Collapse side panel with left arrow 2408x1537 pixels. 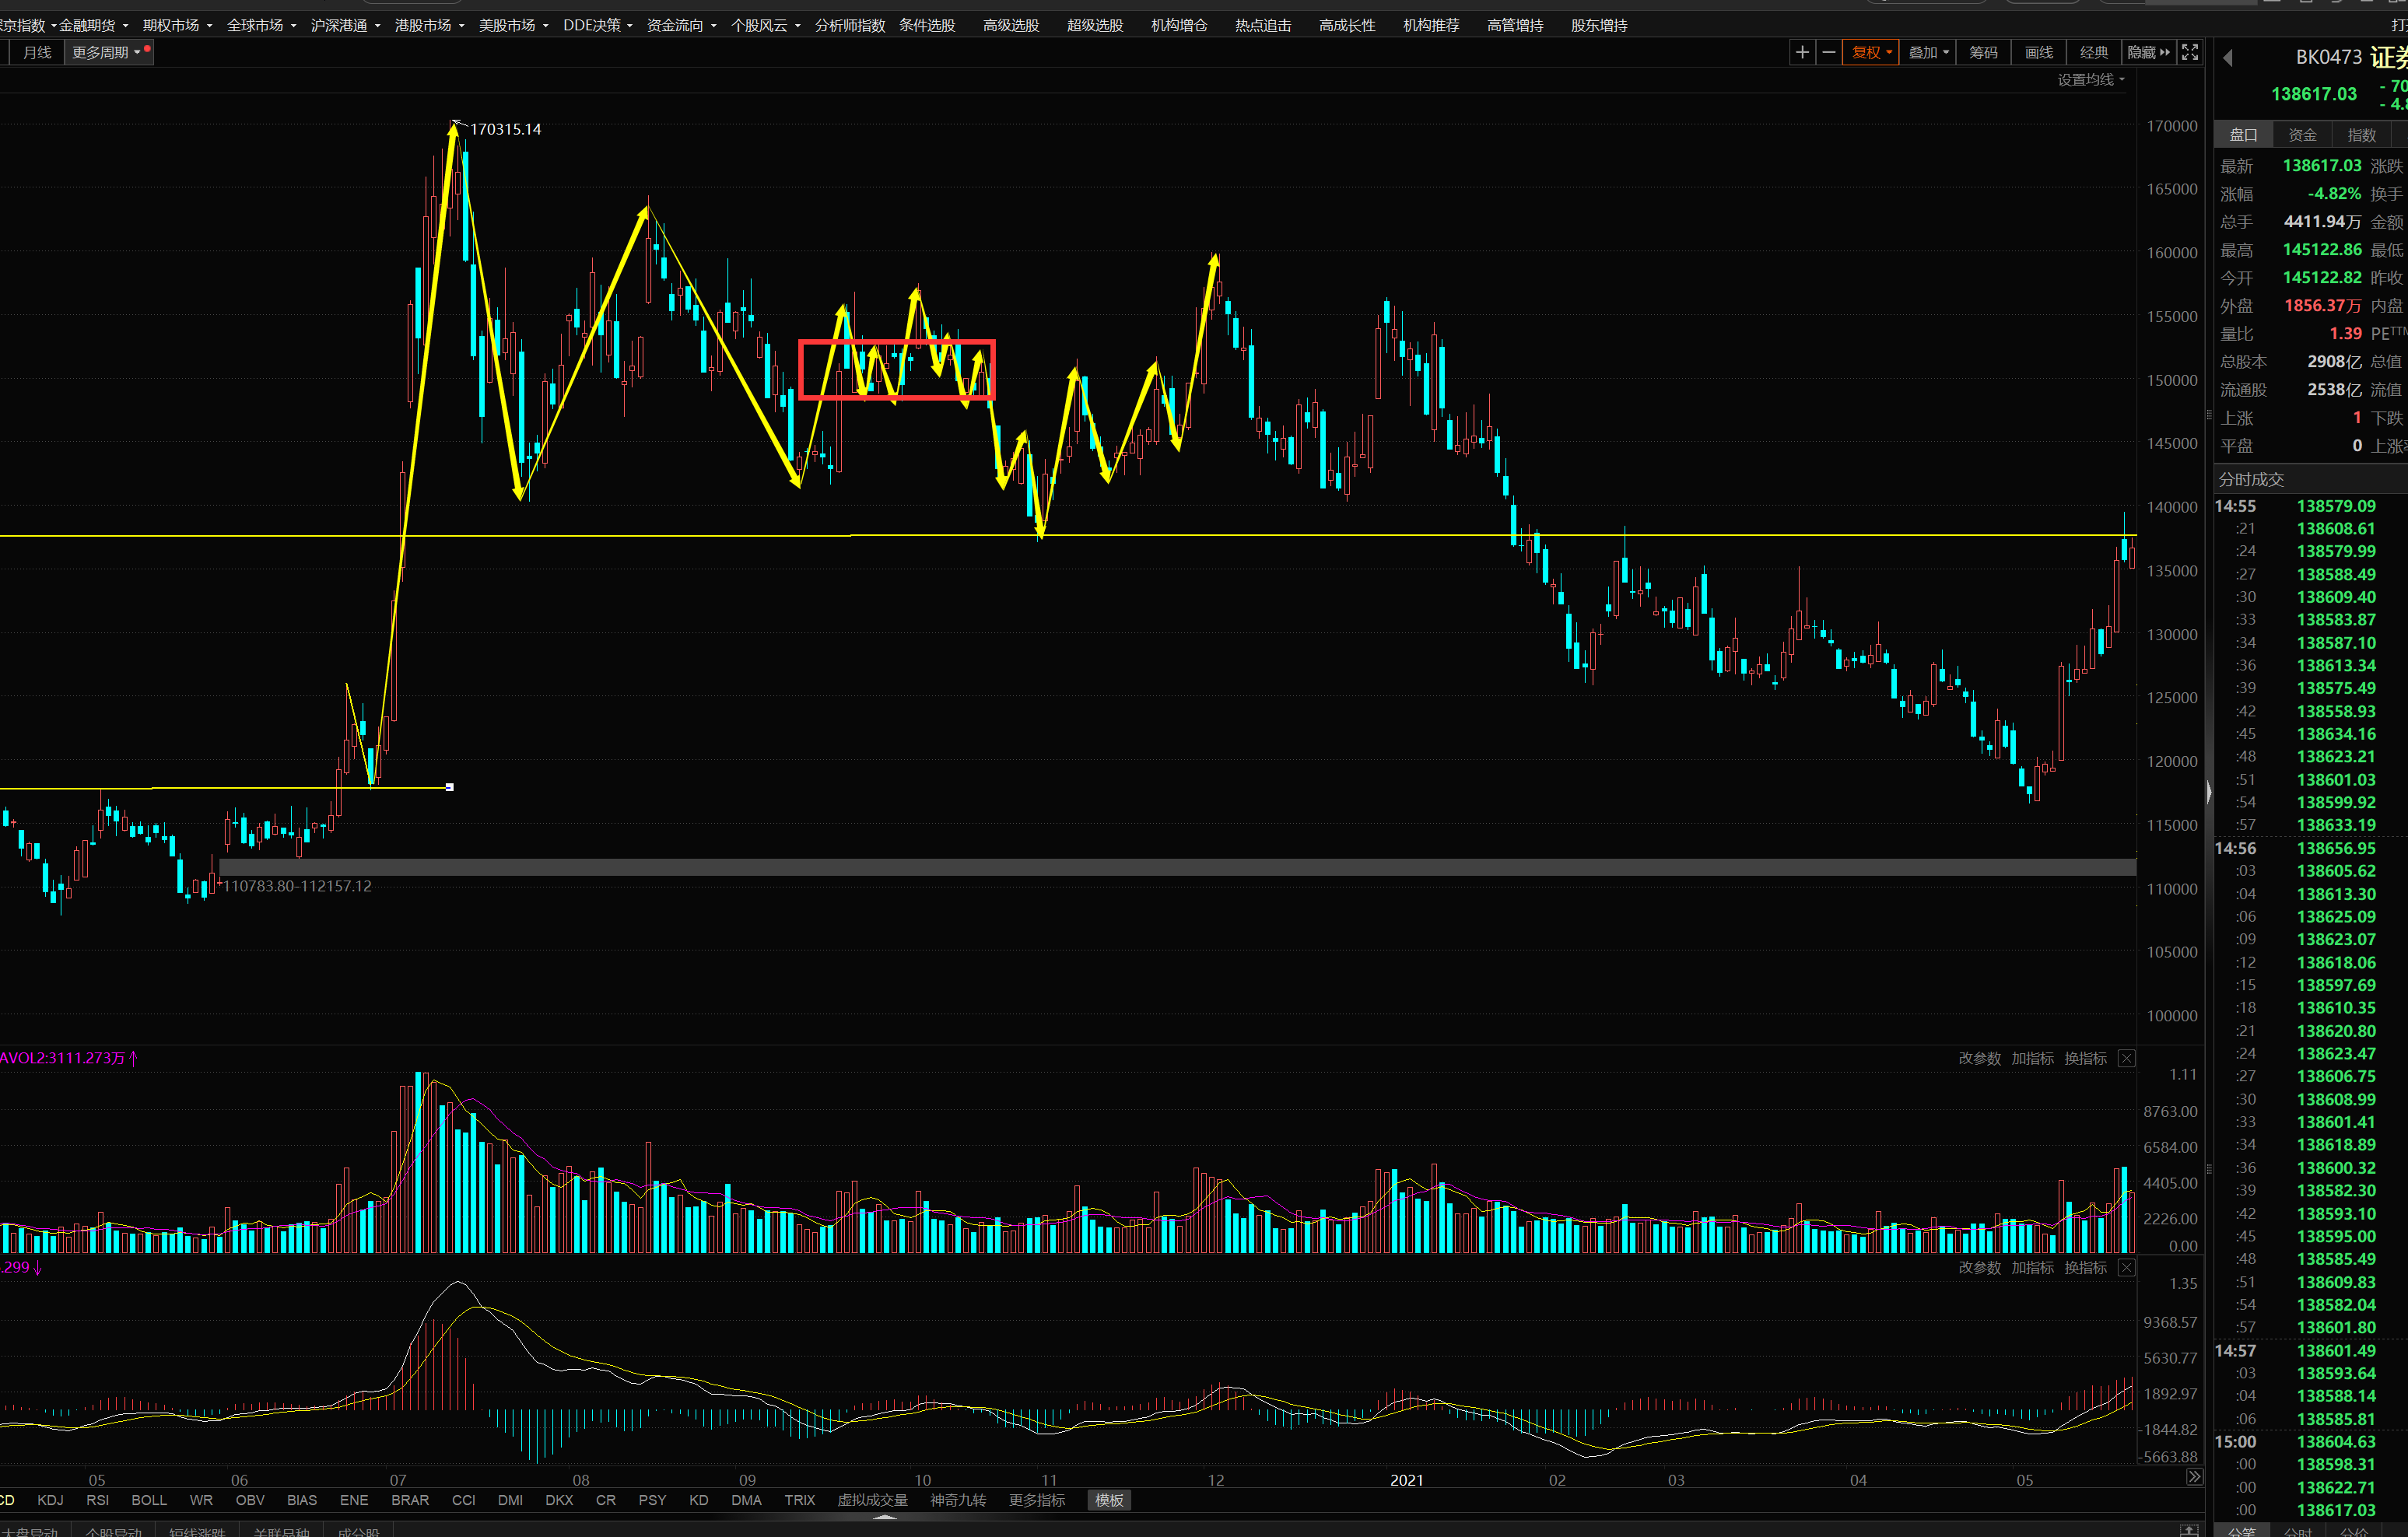[2227, 58]
